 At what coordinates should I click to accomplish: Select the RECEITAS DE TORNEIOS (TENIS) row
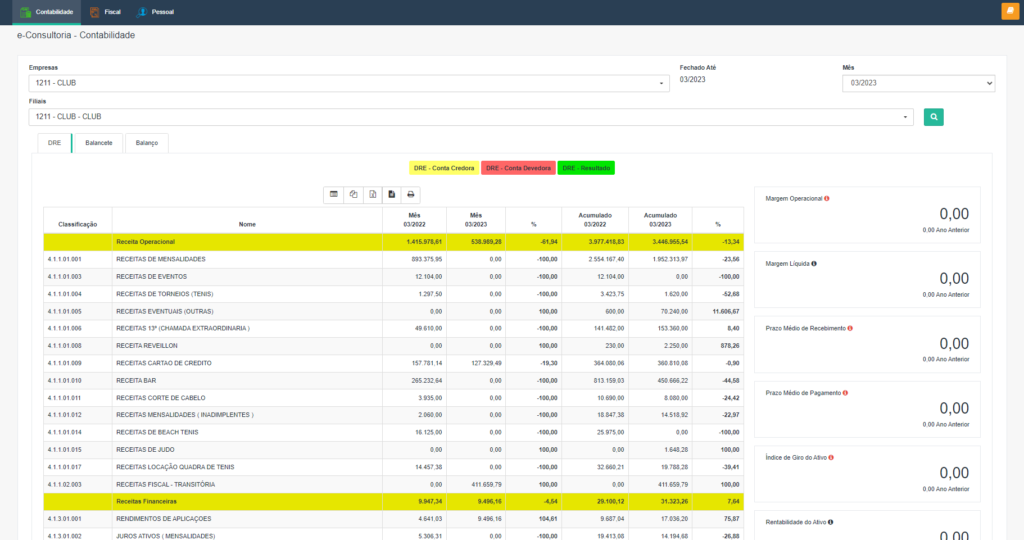tap(393, 294)
